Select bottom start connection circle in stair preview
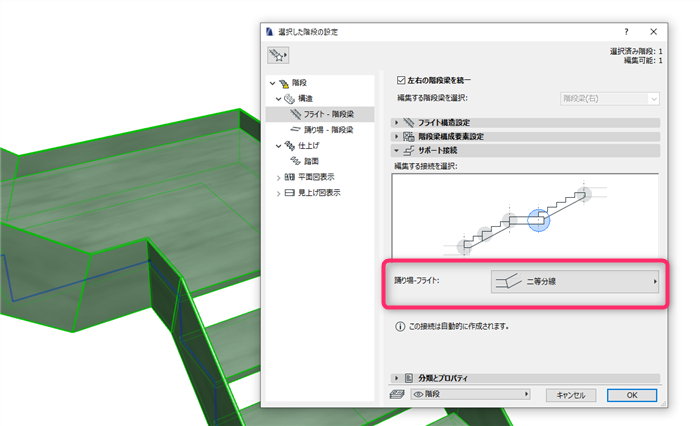The height and width of the screenshot is (426, 700). tap(464, 246)
